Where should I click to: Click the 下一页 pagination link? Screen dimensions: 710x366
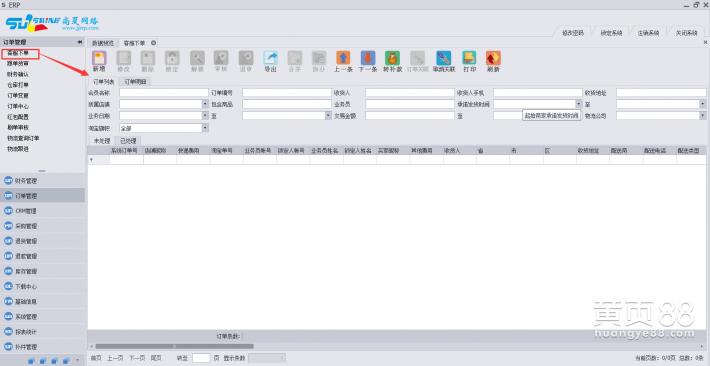click(x=137, y=358)
